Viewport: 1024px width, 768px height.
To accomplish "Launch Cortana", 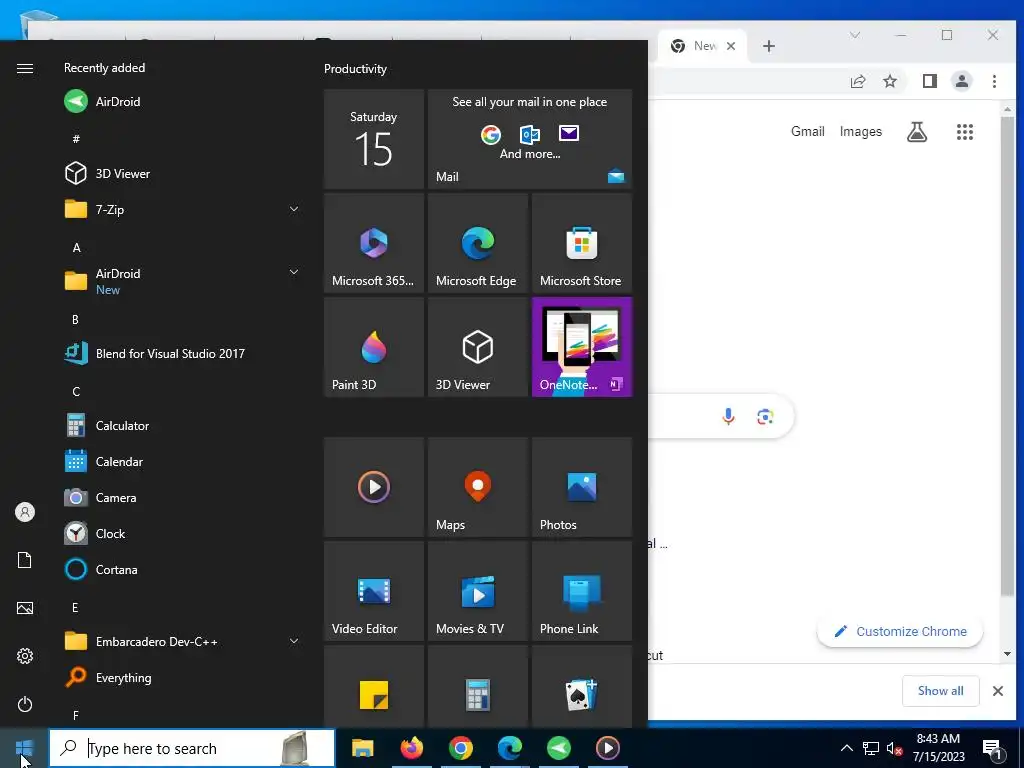I will click(182, 569).
